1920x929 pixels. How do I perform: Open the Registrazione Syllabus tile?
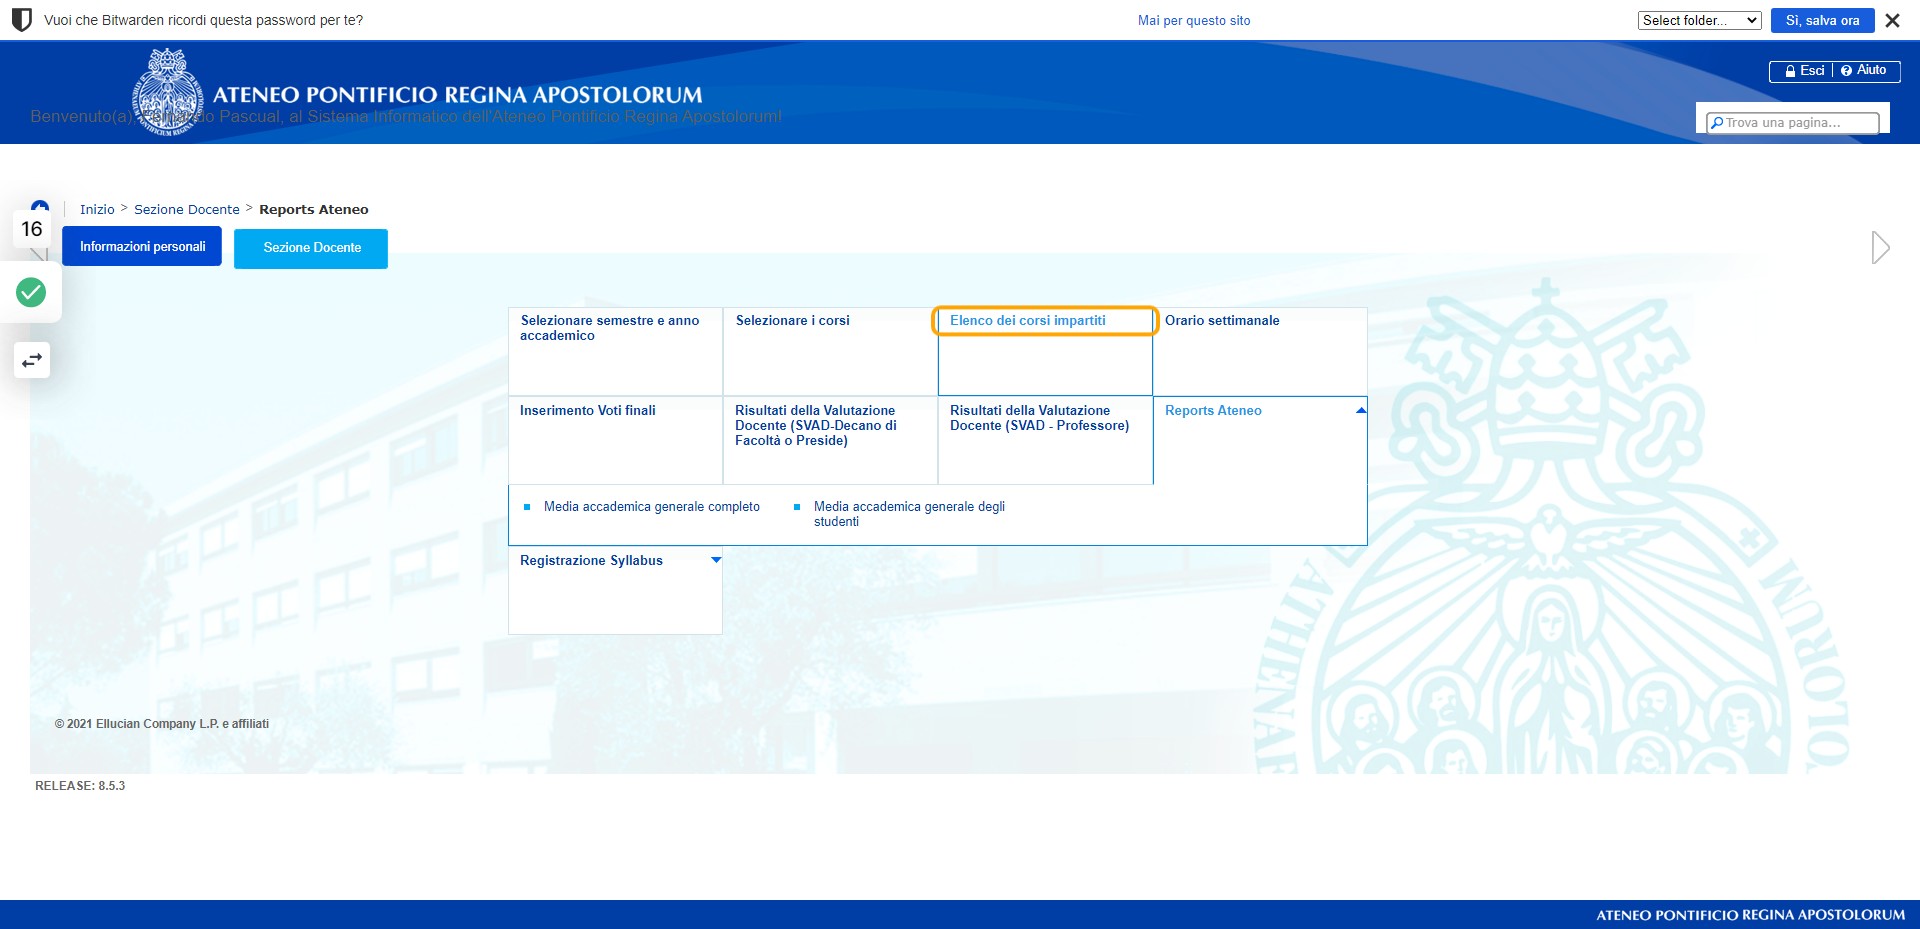[x=615, y=591]
